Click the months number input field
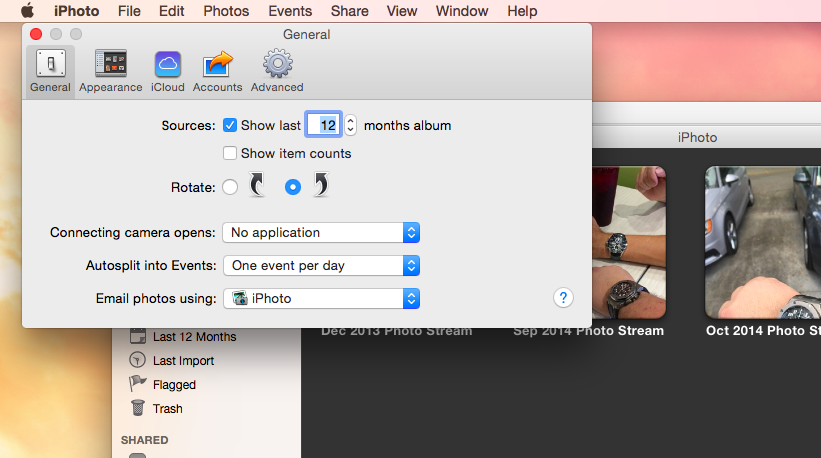The image size is (821, 458). pos(324,125)
